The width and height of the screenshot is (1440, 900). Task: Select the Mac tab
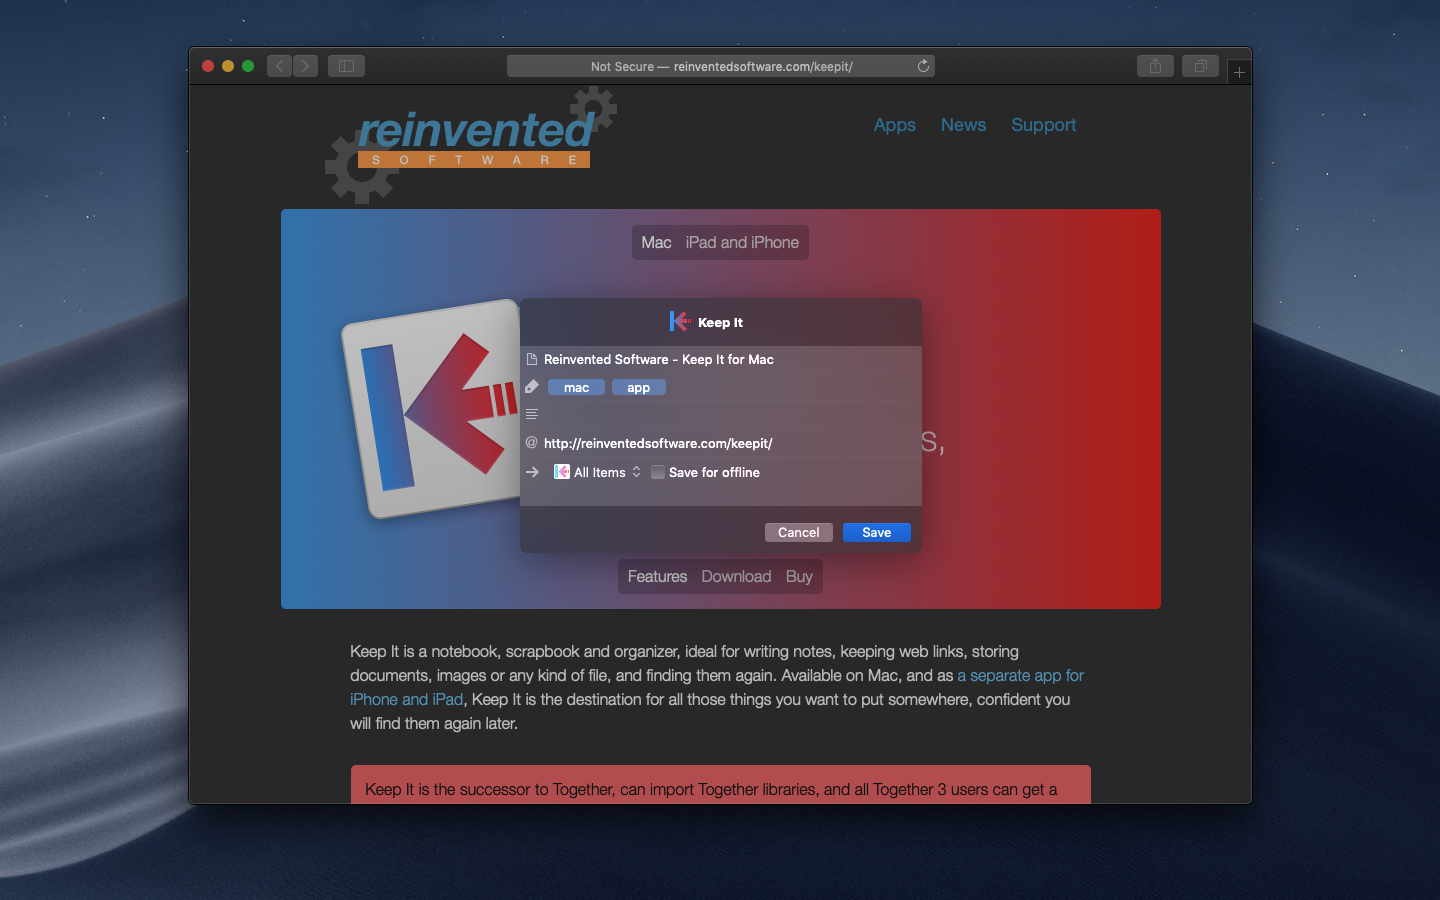click(656, 242)
